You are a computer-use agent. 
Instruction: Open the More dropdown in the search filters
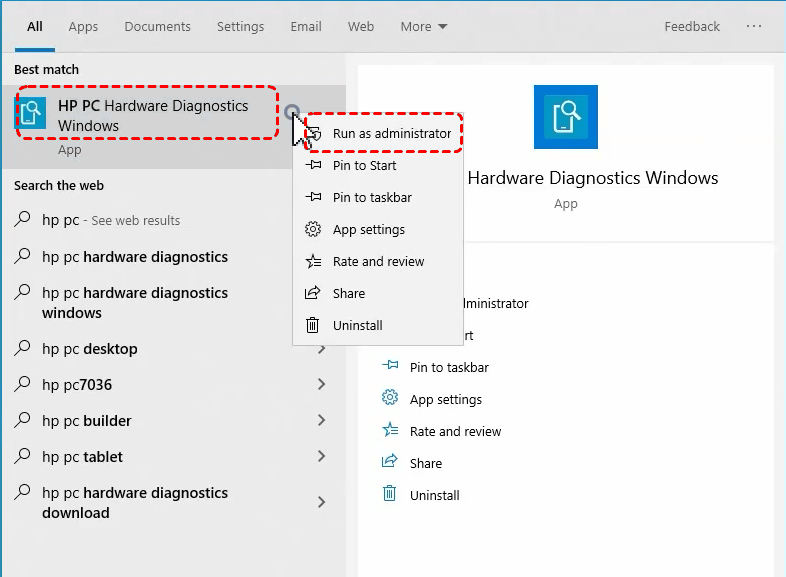pos(424,27)
